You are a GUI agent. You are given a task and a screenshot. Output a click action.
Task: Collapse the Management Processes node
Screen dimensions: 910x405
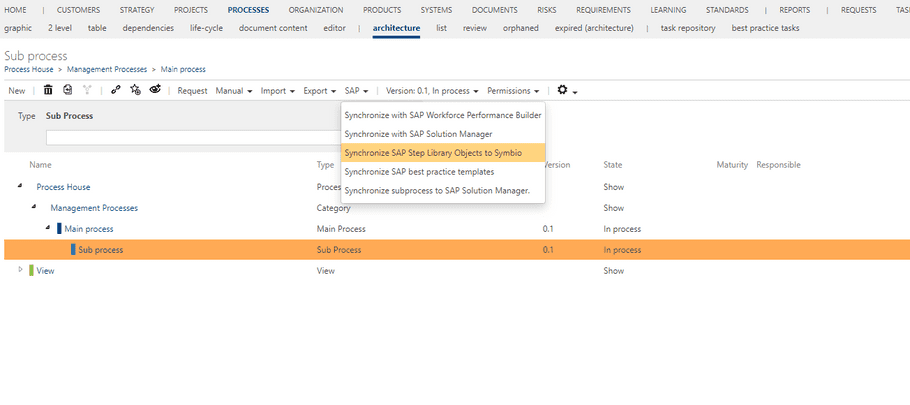click(x=34, y=207)
